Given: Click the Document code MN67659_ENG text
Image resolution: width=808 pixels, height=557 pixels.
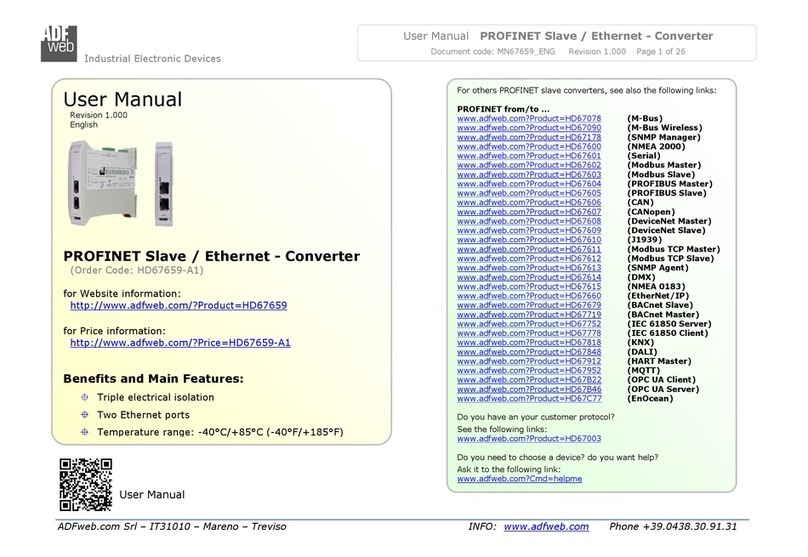Looking at the screenshot, I should point(493,52).
